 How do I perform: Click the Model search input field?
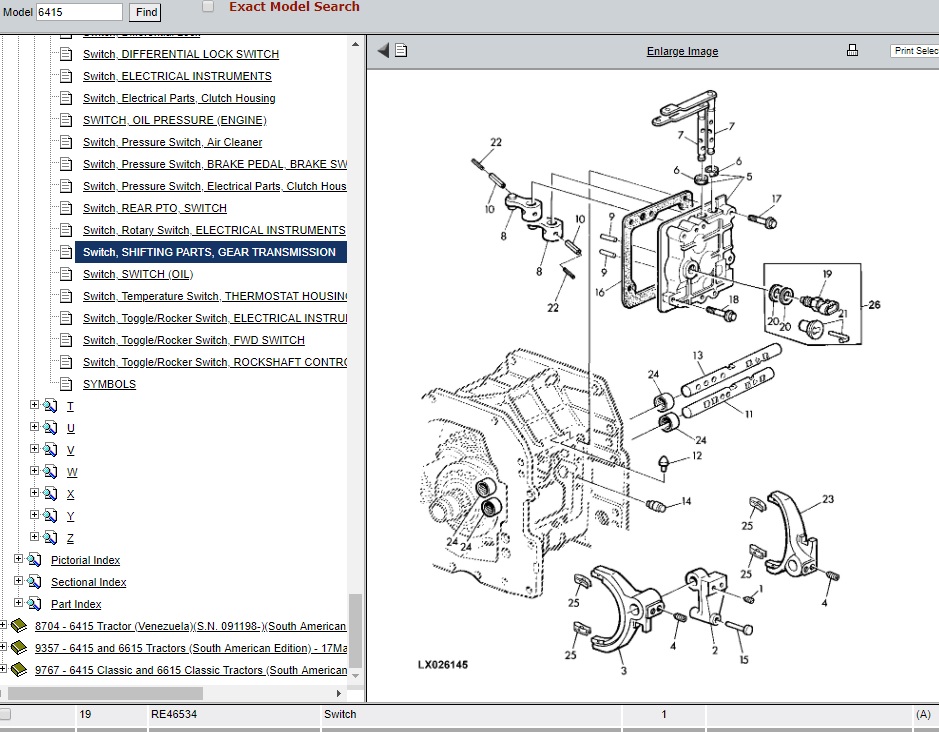[79, 12]
